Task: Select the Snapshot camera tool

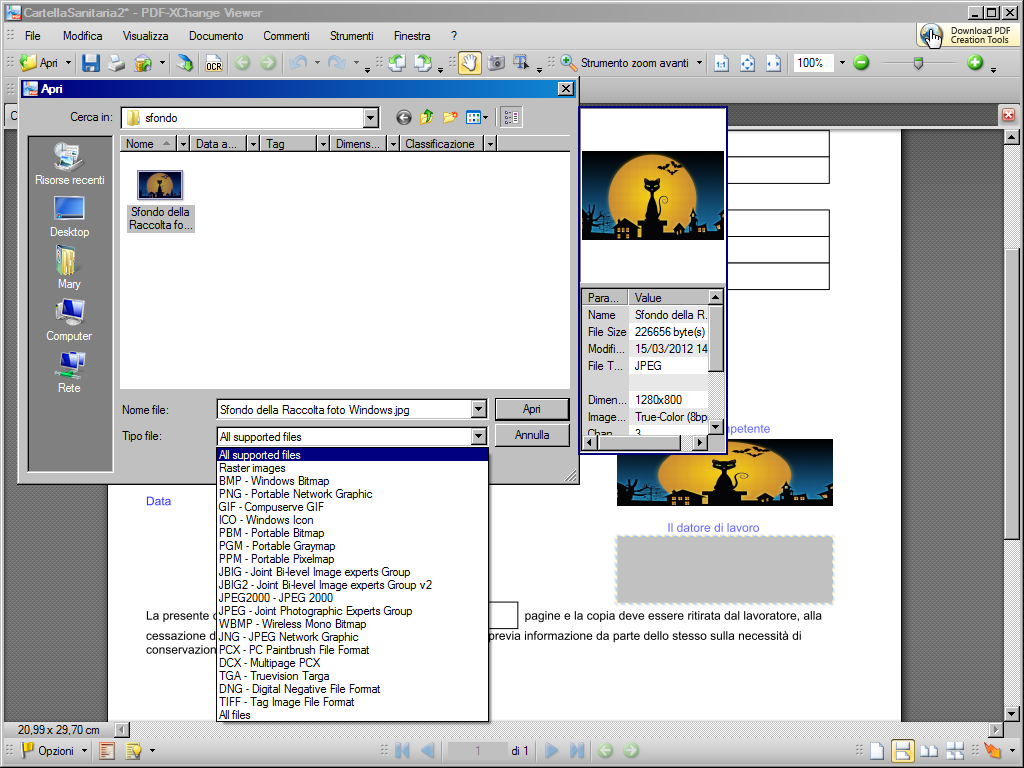Action: 495,63
